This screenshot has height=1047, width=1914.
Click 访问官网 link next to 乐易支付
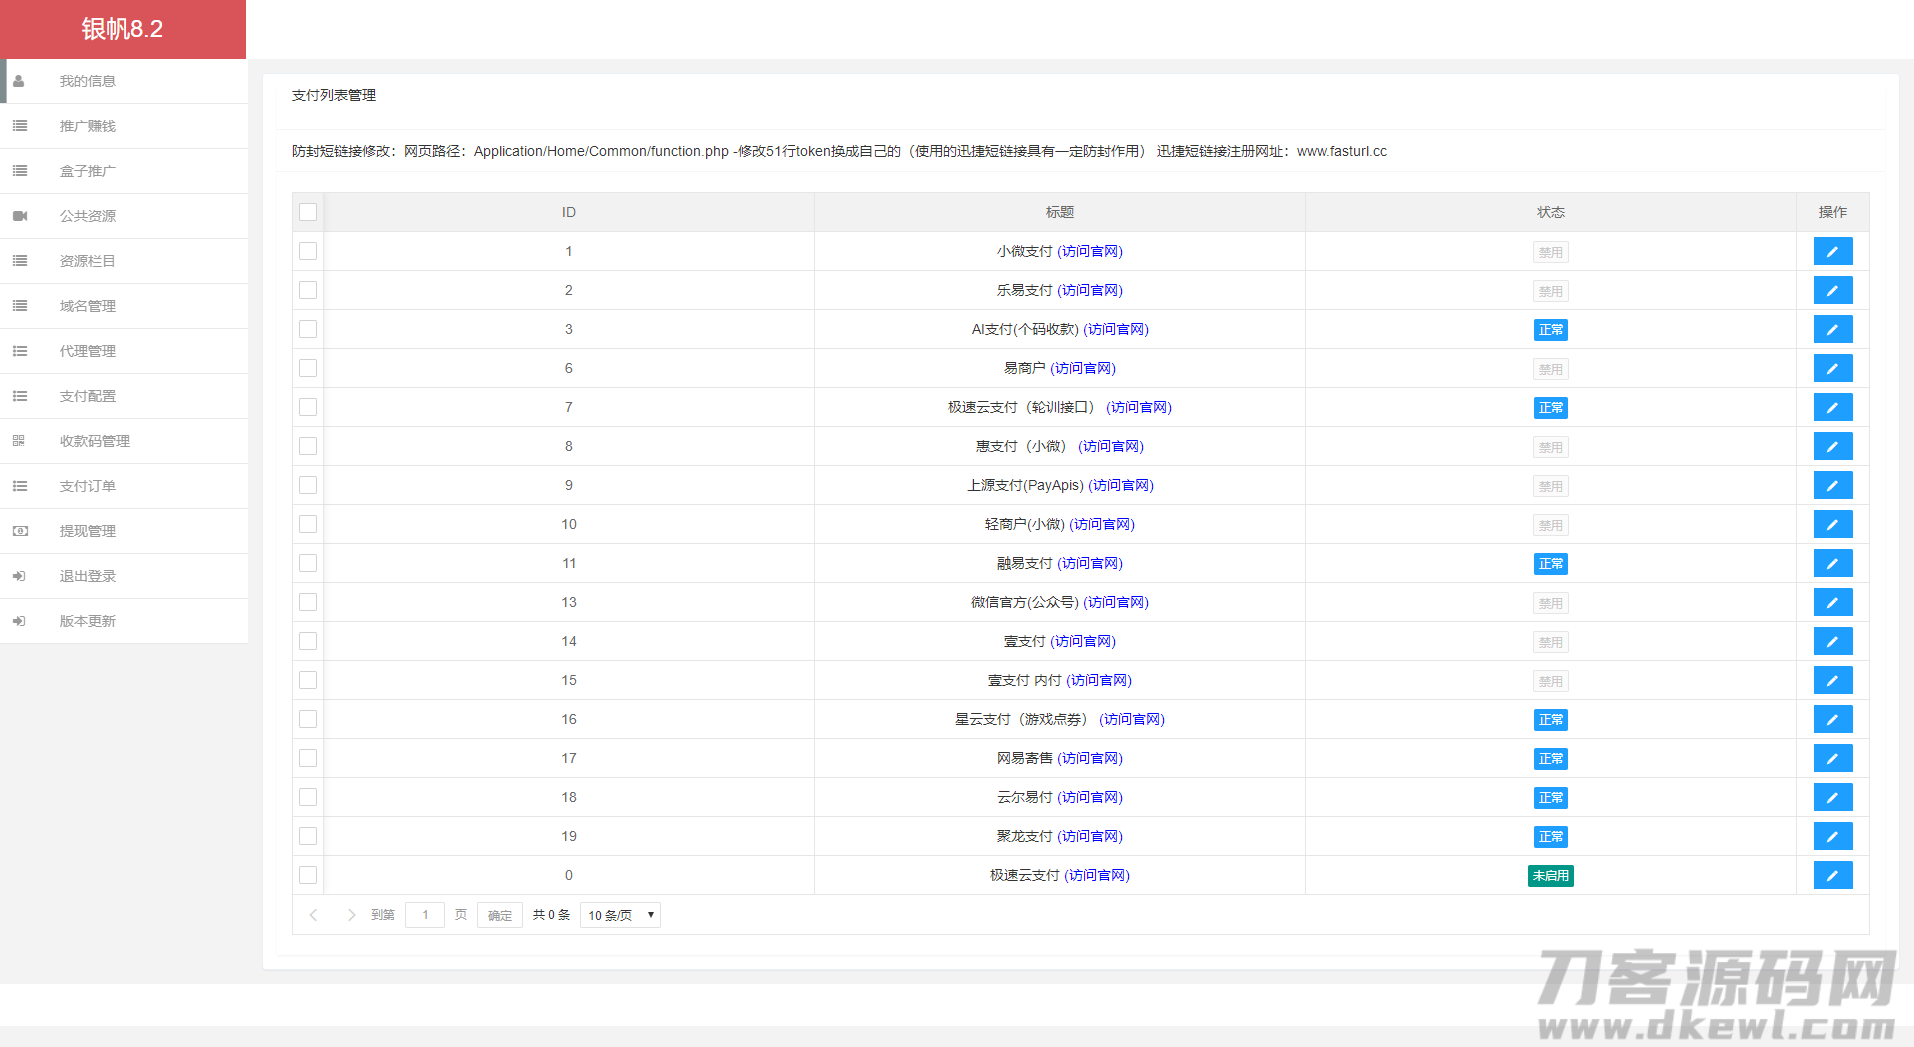[1090, 290]
